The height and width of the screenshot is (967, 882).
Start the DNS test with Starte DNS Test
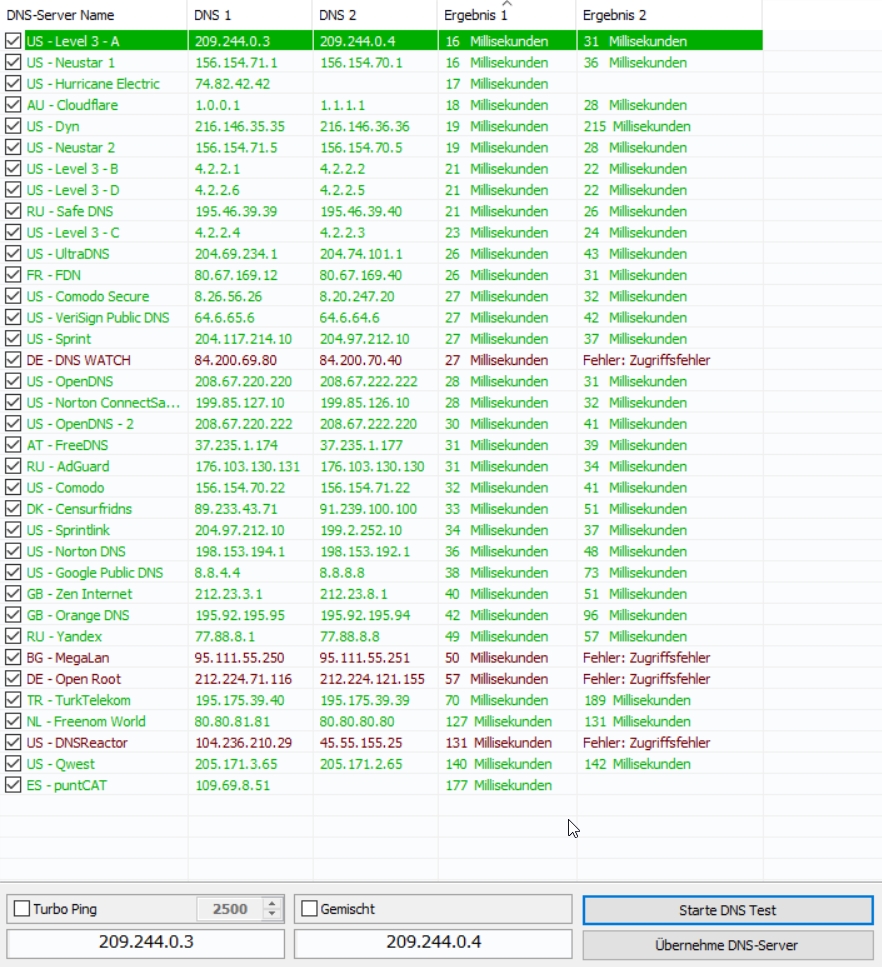pos(728,910)
